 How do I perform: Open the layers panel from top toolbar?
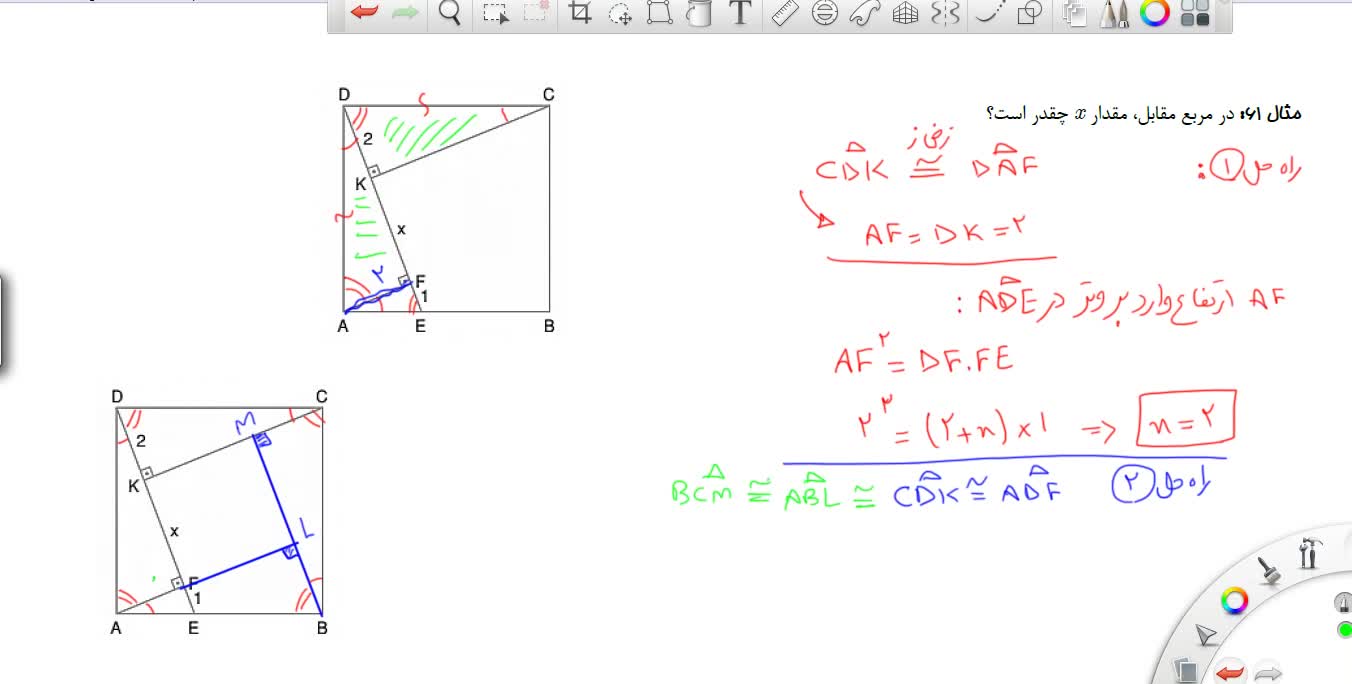1075,13
